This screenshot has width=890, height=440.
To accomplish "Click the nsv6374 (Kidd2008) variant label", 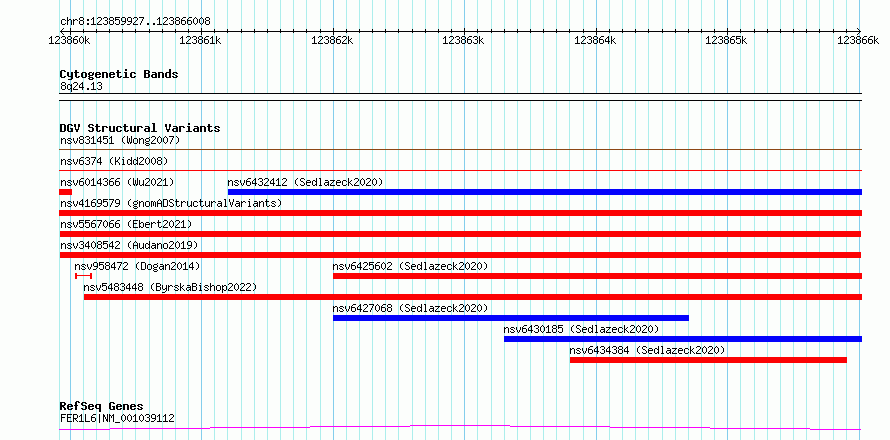I will (114, 161).
